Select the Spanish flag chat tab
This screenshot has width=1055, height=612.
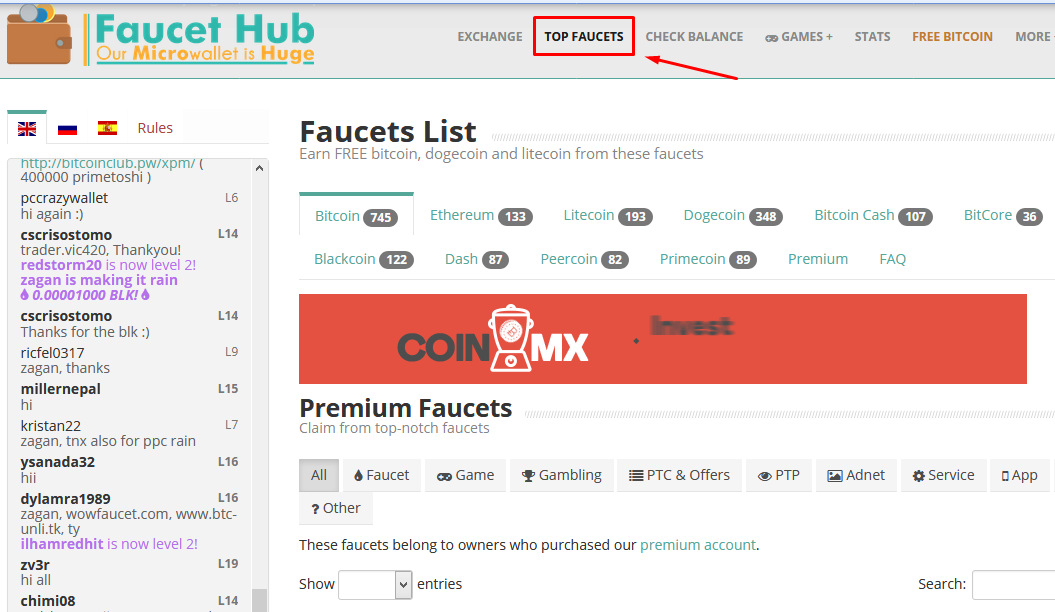(107, 128)
